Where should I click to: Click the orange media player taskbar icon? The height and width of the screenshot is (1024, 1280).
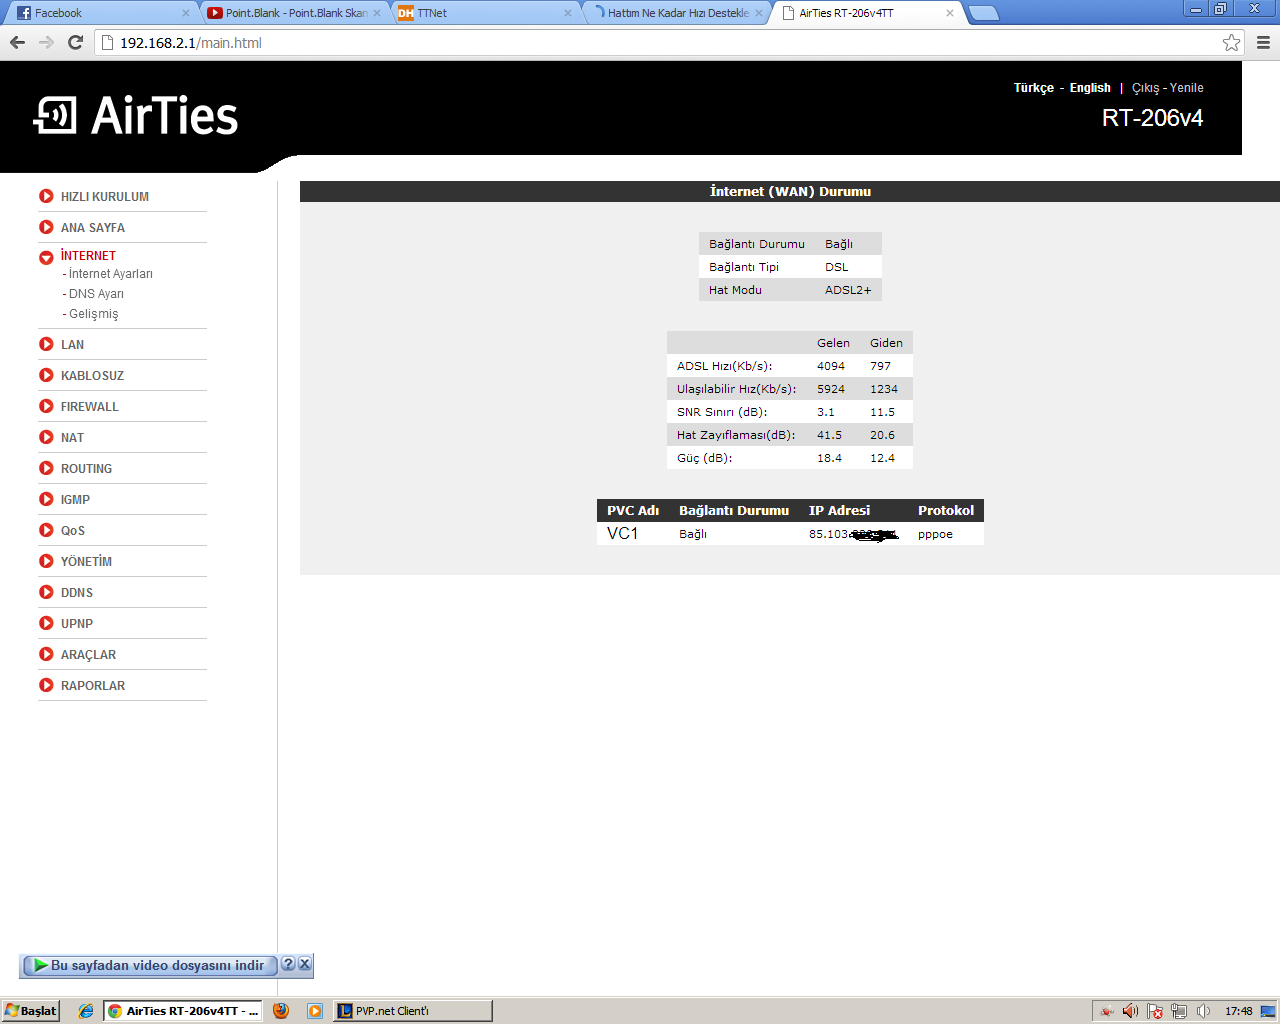pyautogui.click(x=315, y=1011)
